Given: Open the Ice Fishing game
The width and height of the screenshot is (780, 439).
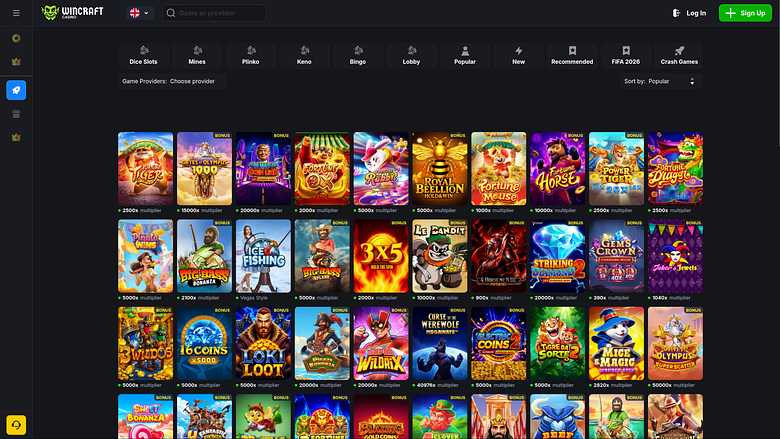Looking at the screenshot, I should [x=263, y=256].
